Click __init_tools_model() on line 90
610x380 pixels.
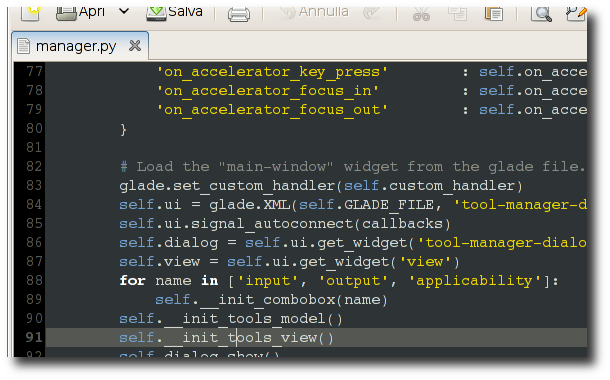[254, 319]
